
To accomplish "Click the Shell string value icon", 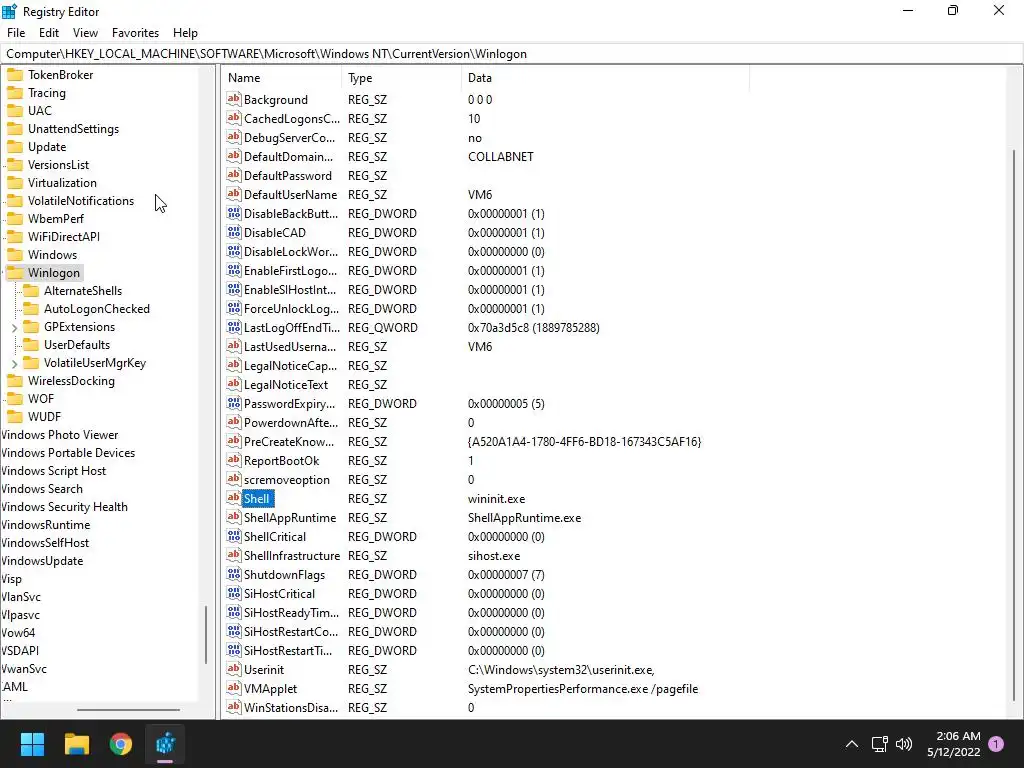I will (234, 498).
